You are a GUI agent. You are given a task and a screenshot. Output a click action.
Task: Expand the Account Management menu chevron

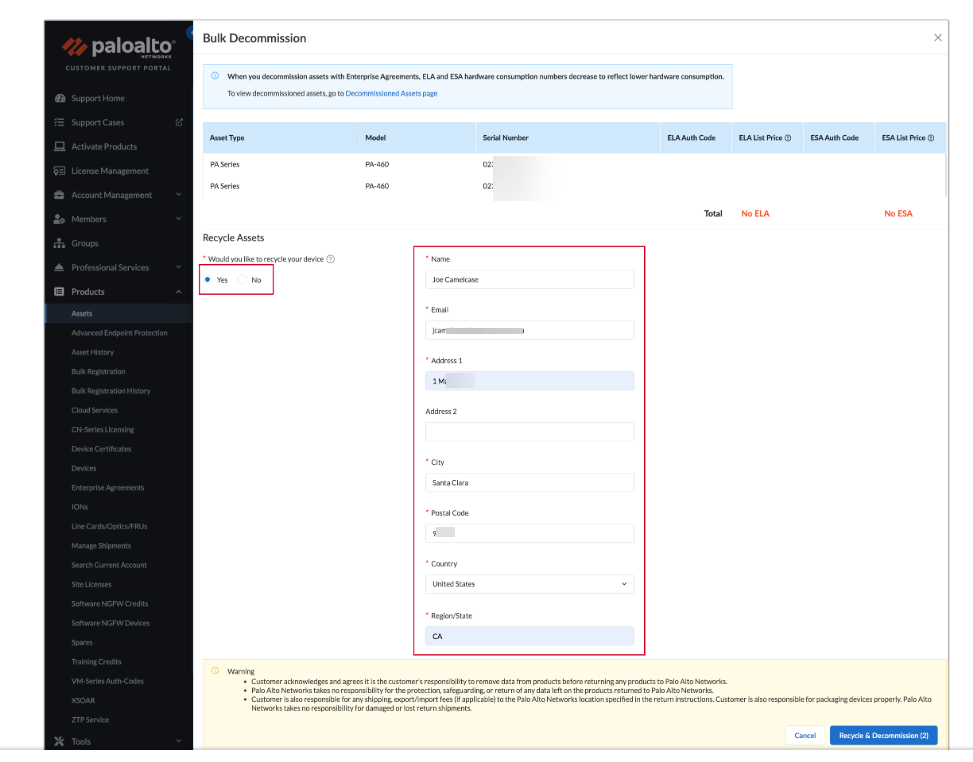tap(179, 195)
